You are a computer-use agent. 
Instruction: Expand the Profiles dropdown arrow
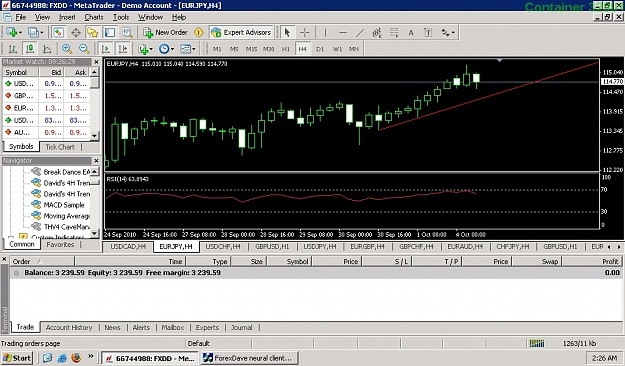point(41,33)
